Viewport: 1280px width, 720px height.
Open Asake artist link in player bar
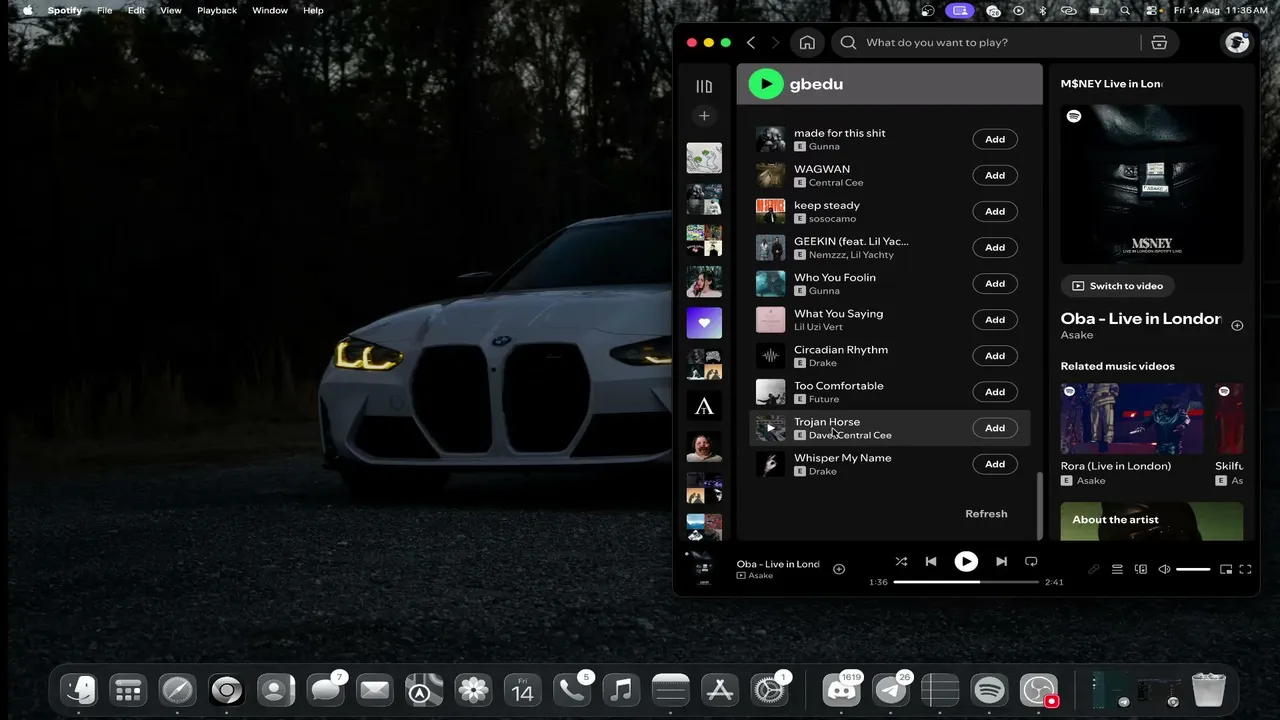pos(761,576)
